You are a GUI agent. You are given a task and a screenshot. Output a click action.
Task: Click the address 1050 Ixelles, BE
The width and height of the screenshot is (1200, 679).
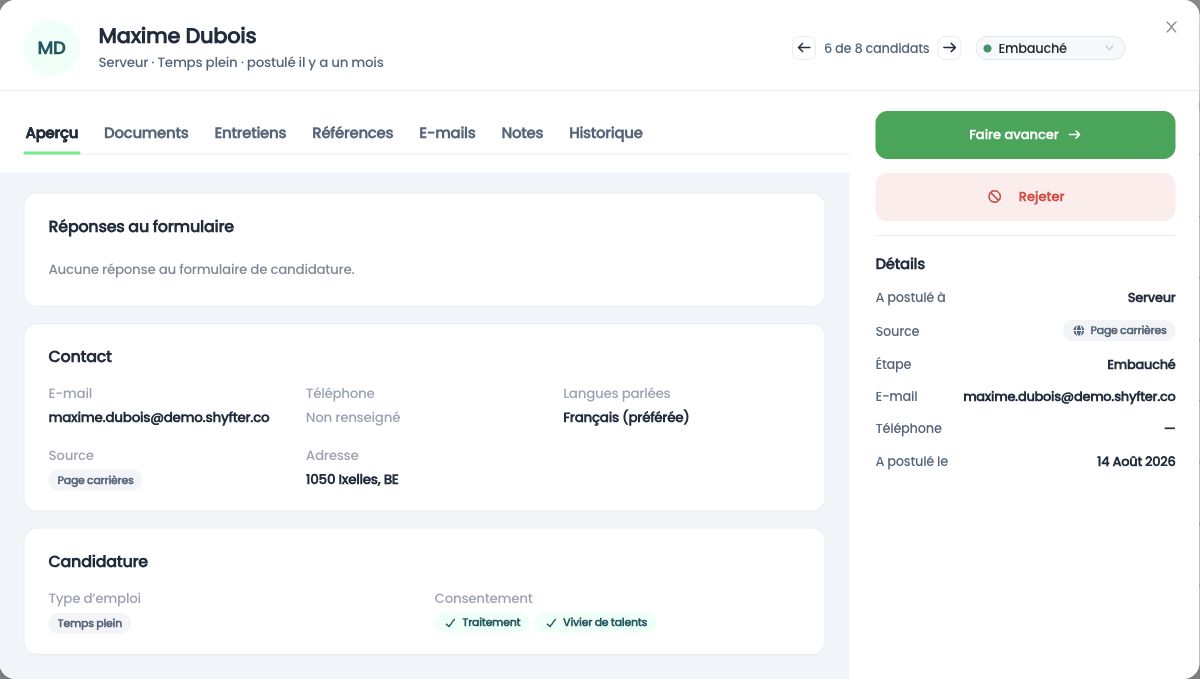point(352,480)
